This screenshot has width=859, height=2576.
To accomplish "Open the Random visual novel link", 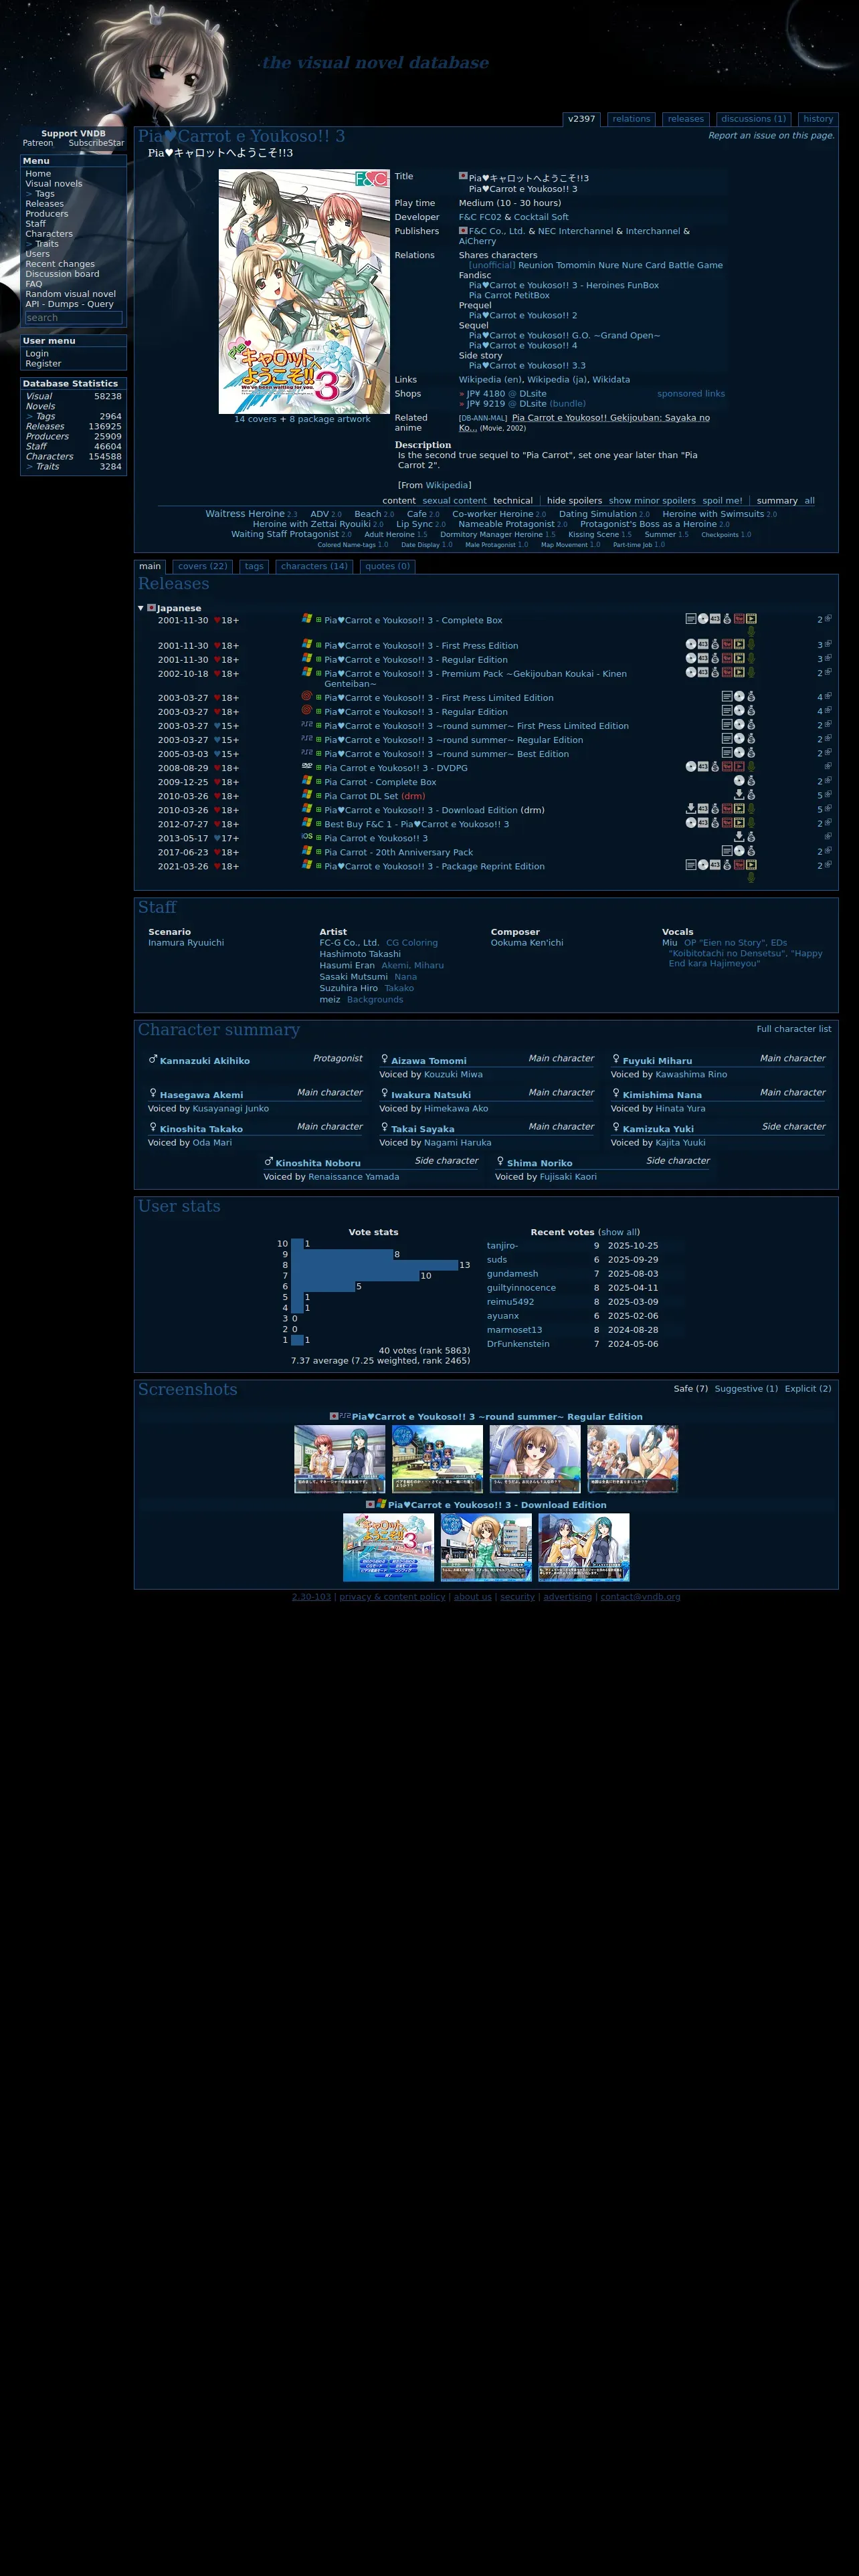I will [x=70, y=294].
